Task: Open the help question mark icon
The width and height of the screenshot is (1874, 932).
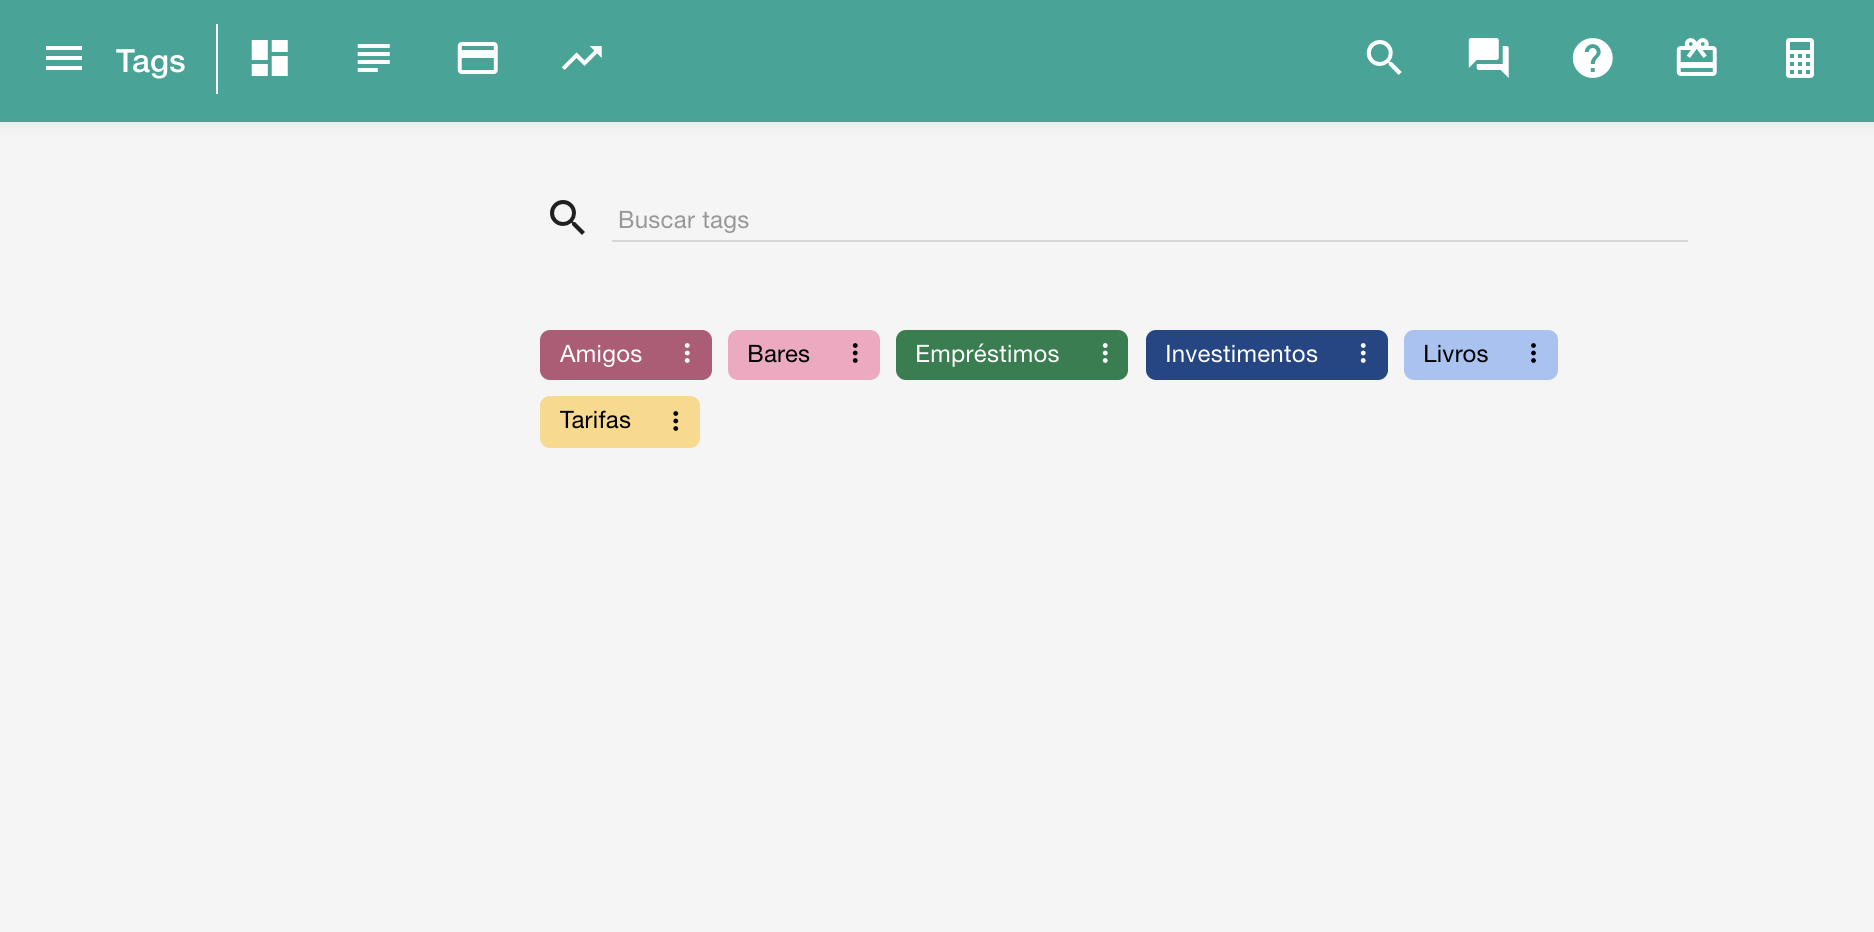Action: [x=1592, y=59]
